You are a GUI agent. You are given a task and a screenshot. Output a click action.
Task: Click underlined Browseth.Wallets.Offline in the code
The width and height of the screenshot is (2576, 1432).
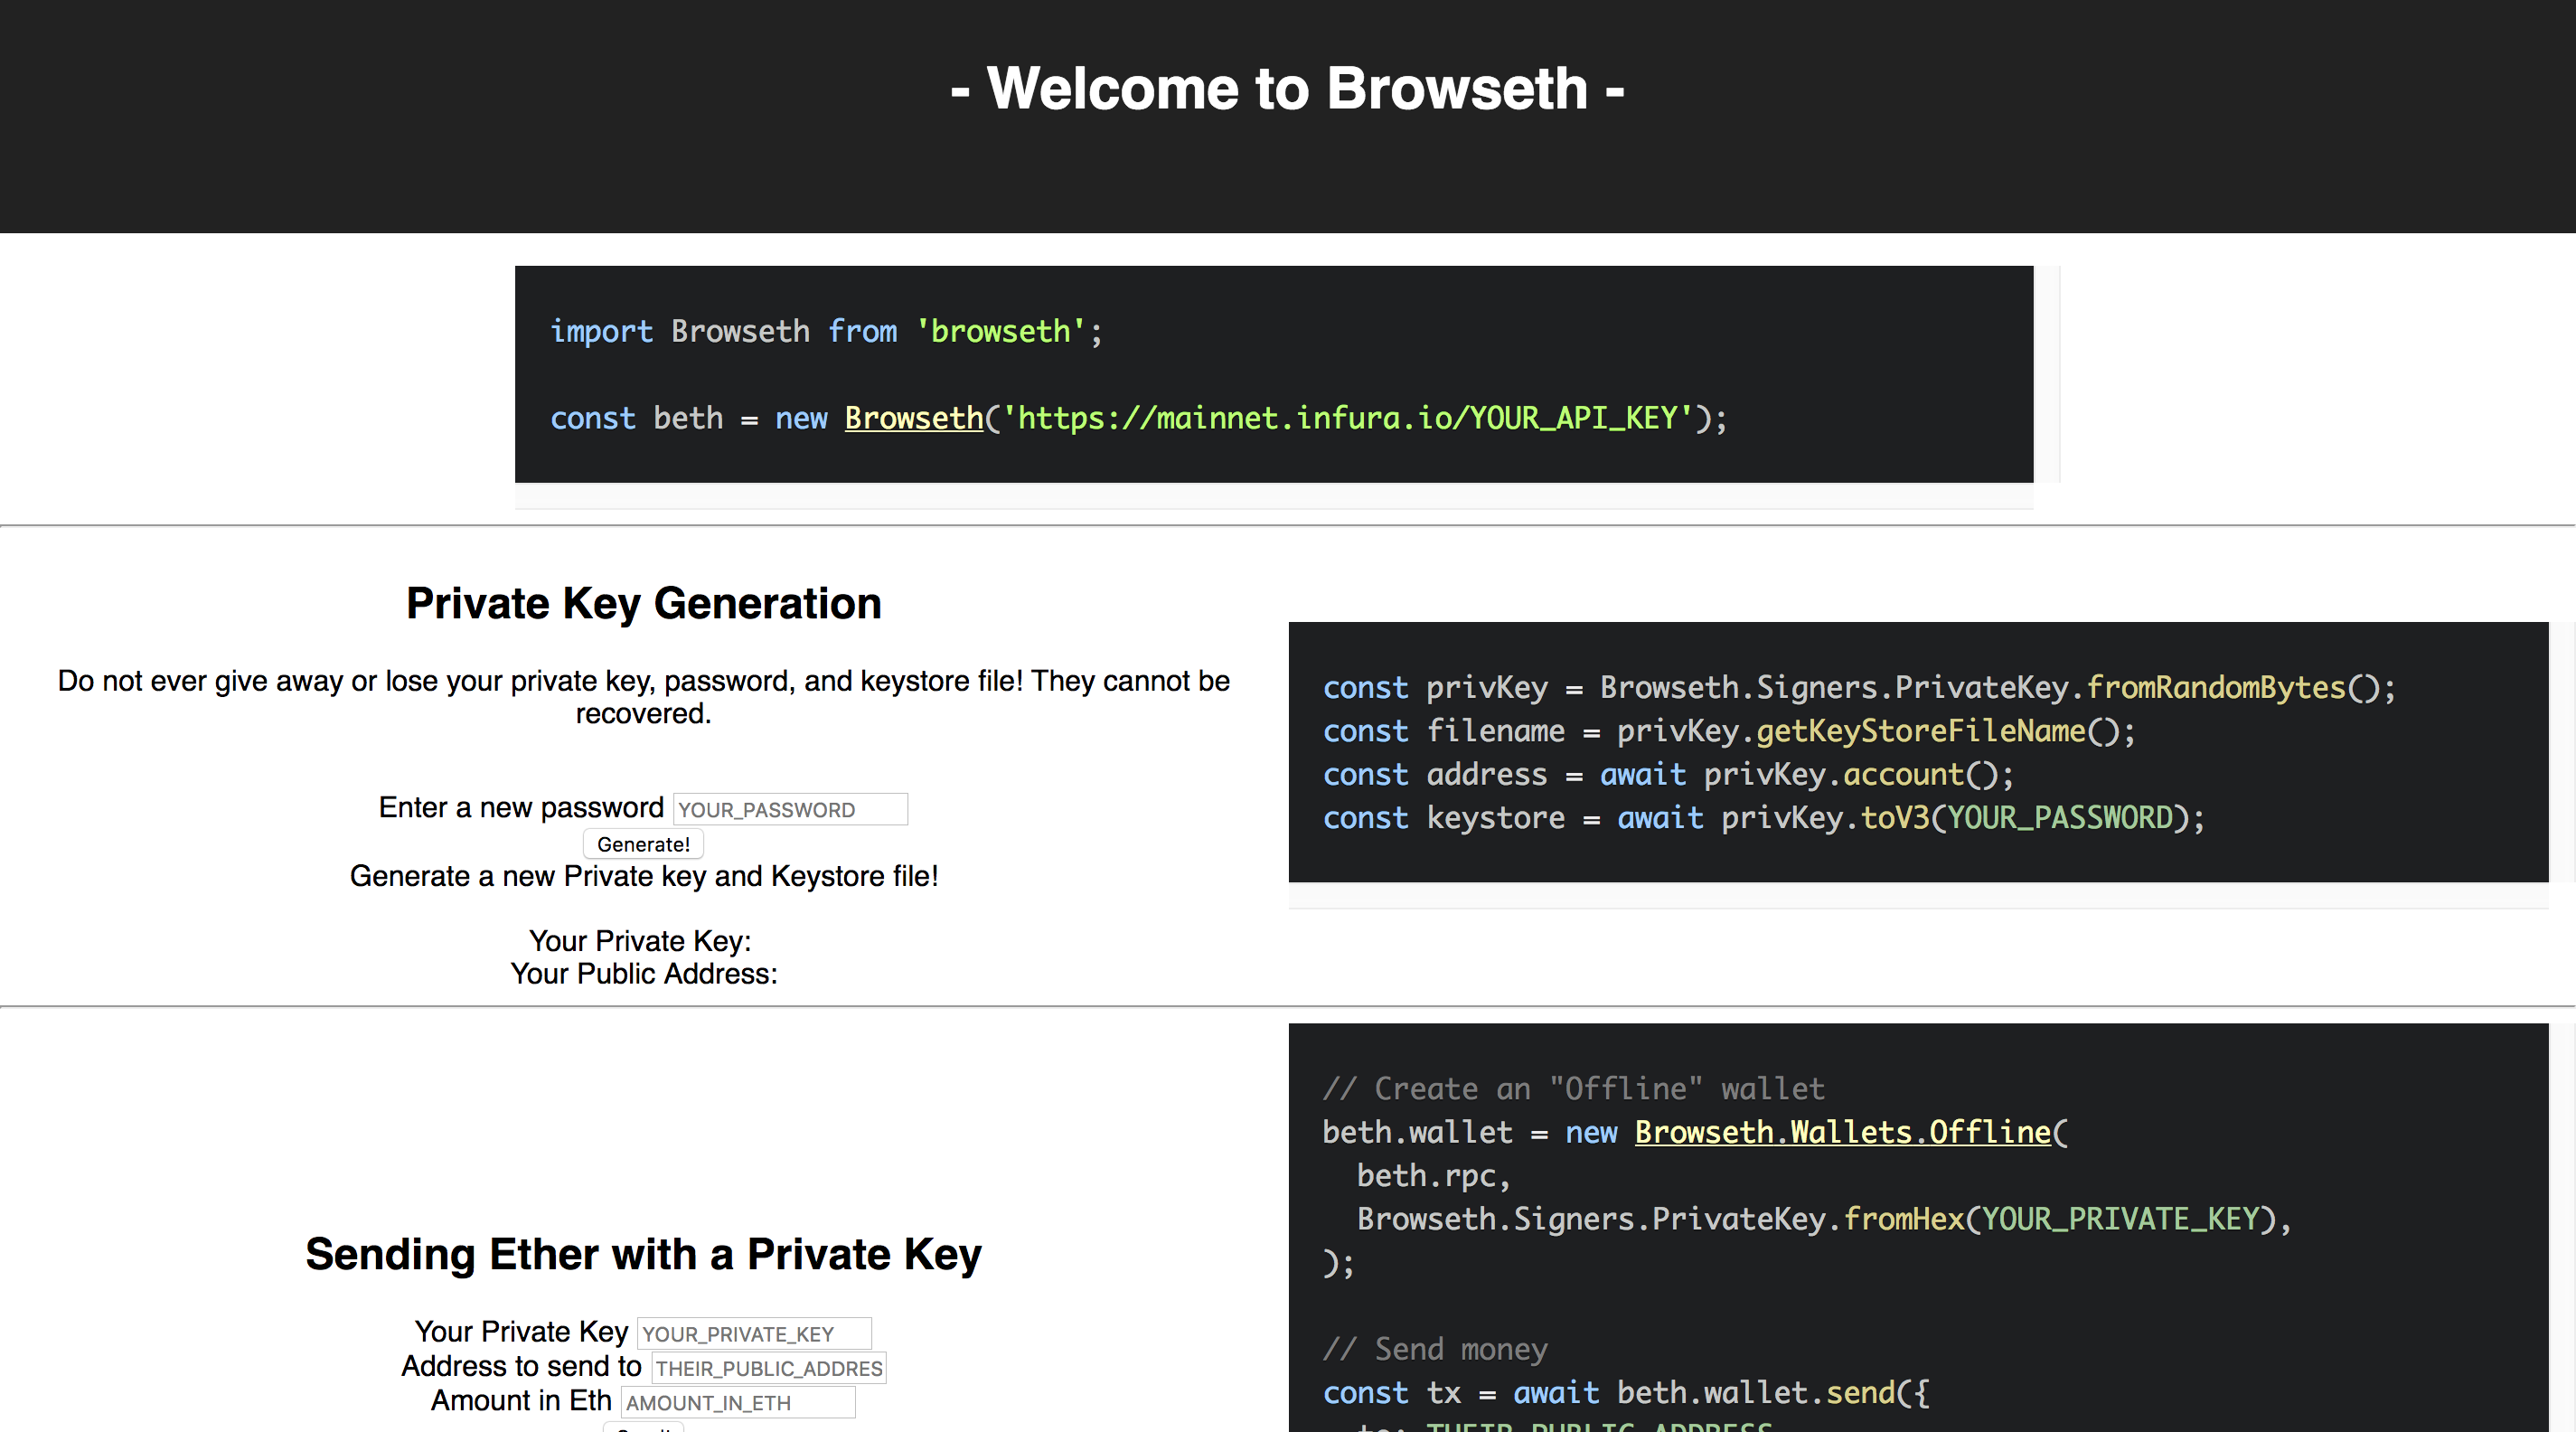click(1842, 1132)
